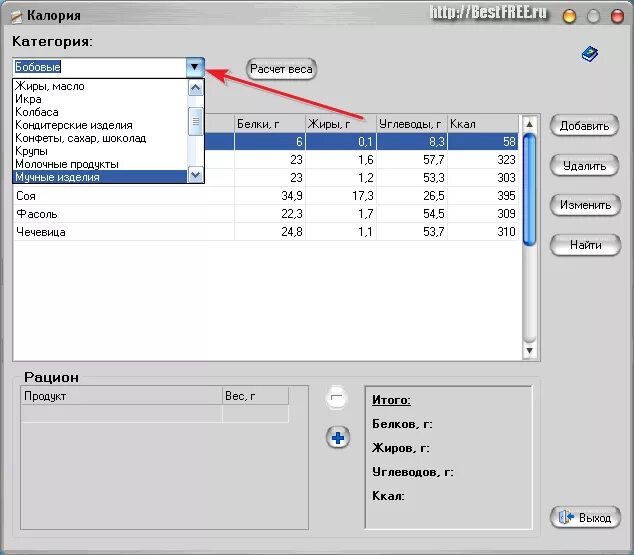Image resolution: width=634 pixels, height=555 pixels.
Task: Click the 54,5 carbohydrates cell
Action: pos(412,213)
